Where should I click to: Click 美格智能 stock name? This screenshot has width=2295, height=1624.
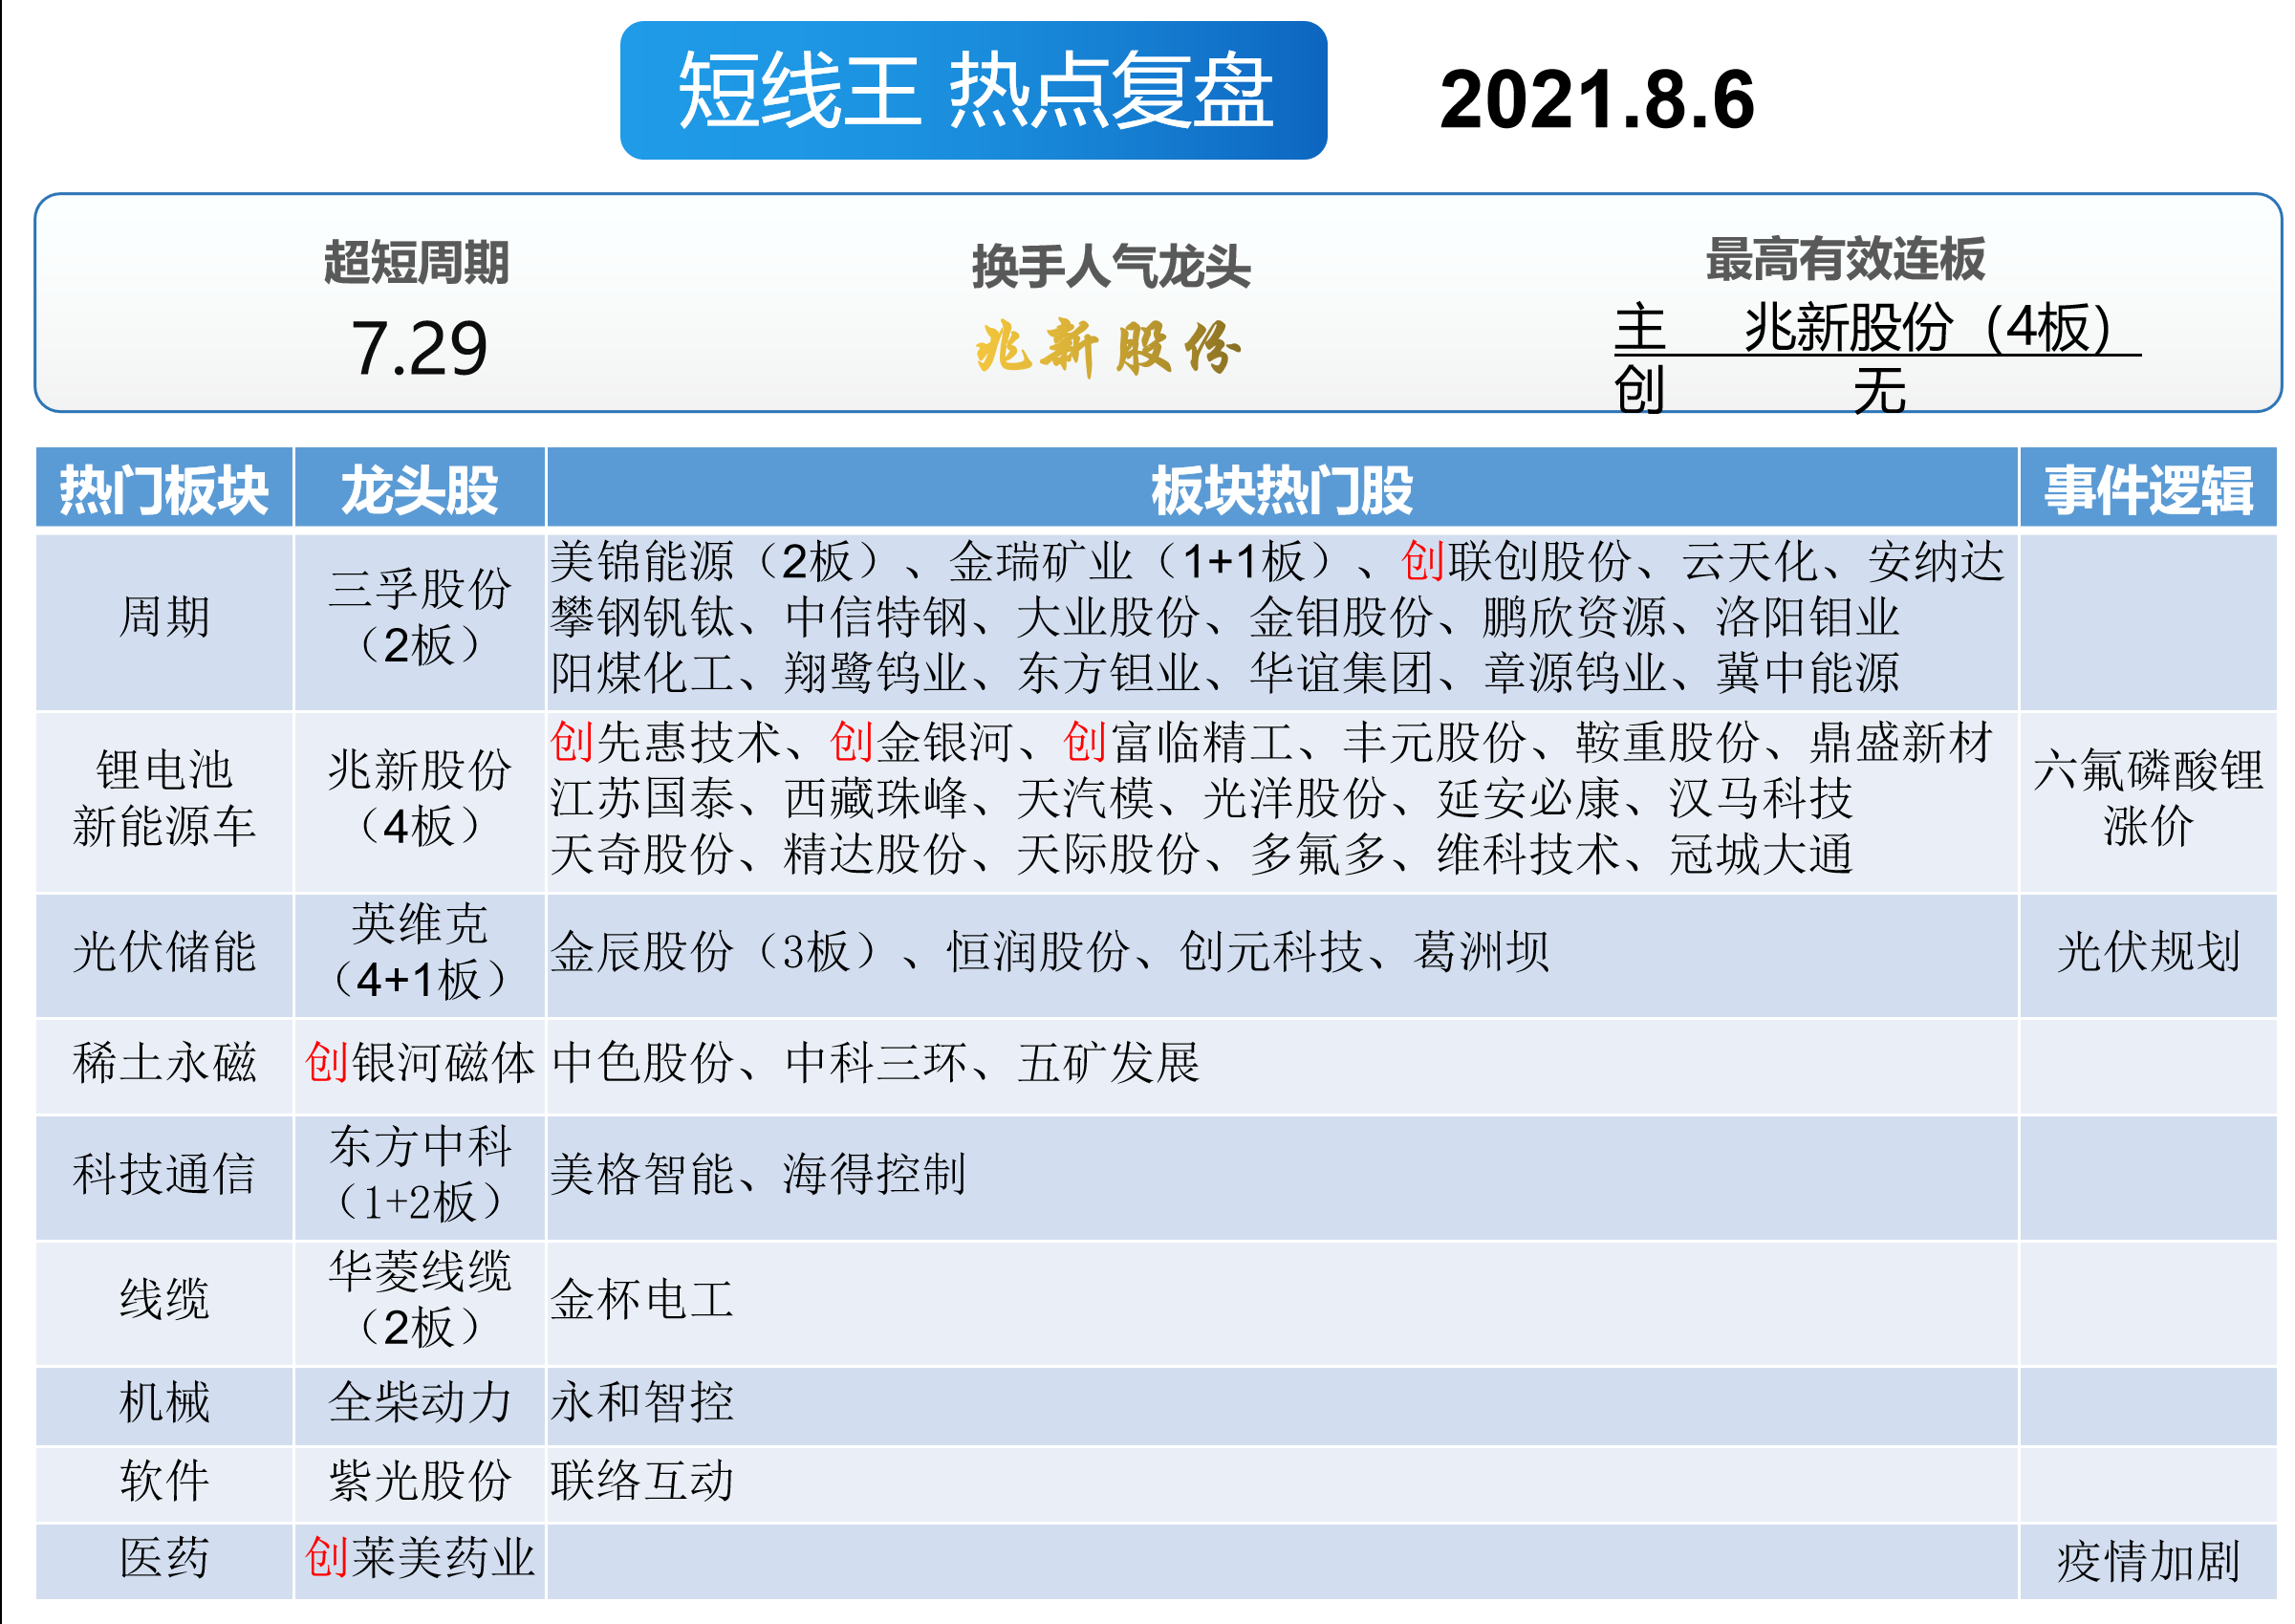643,1175
